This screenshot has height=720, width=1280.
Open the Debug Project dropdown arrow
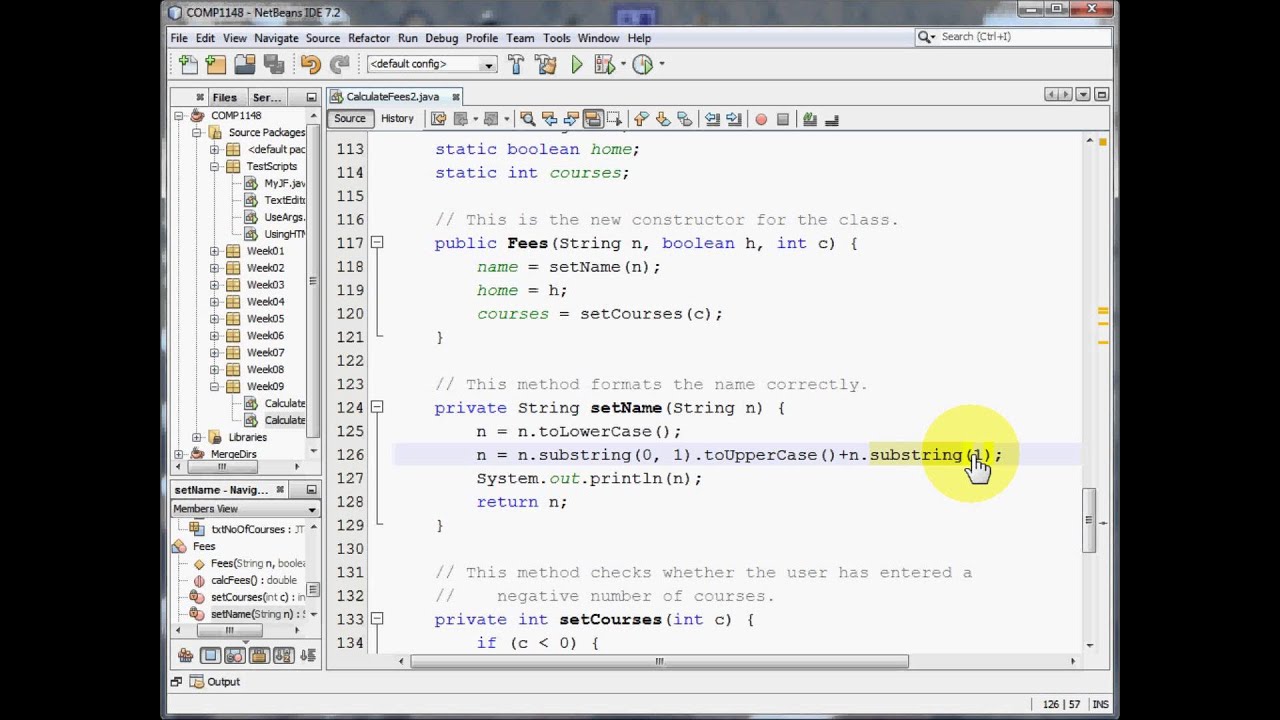point(621,65)
